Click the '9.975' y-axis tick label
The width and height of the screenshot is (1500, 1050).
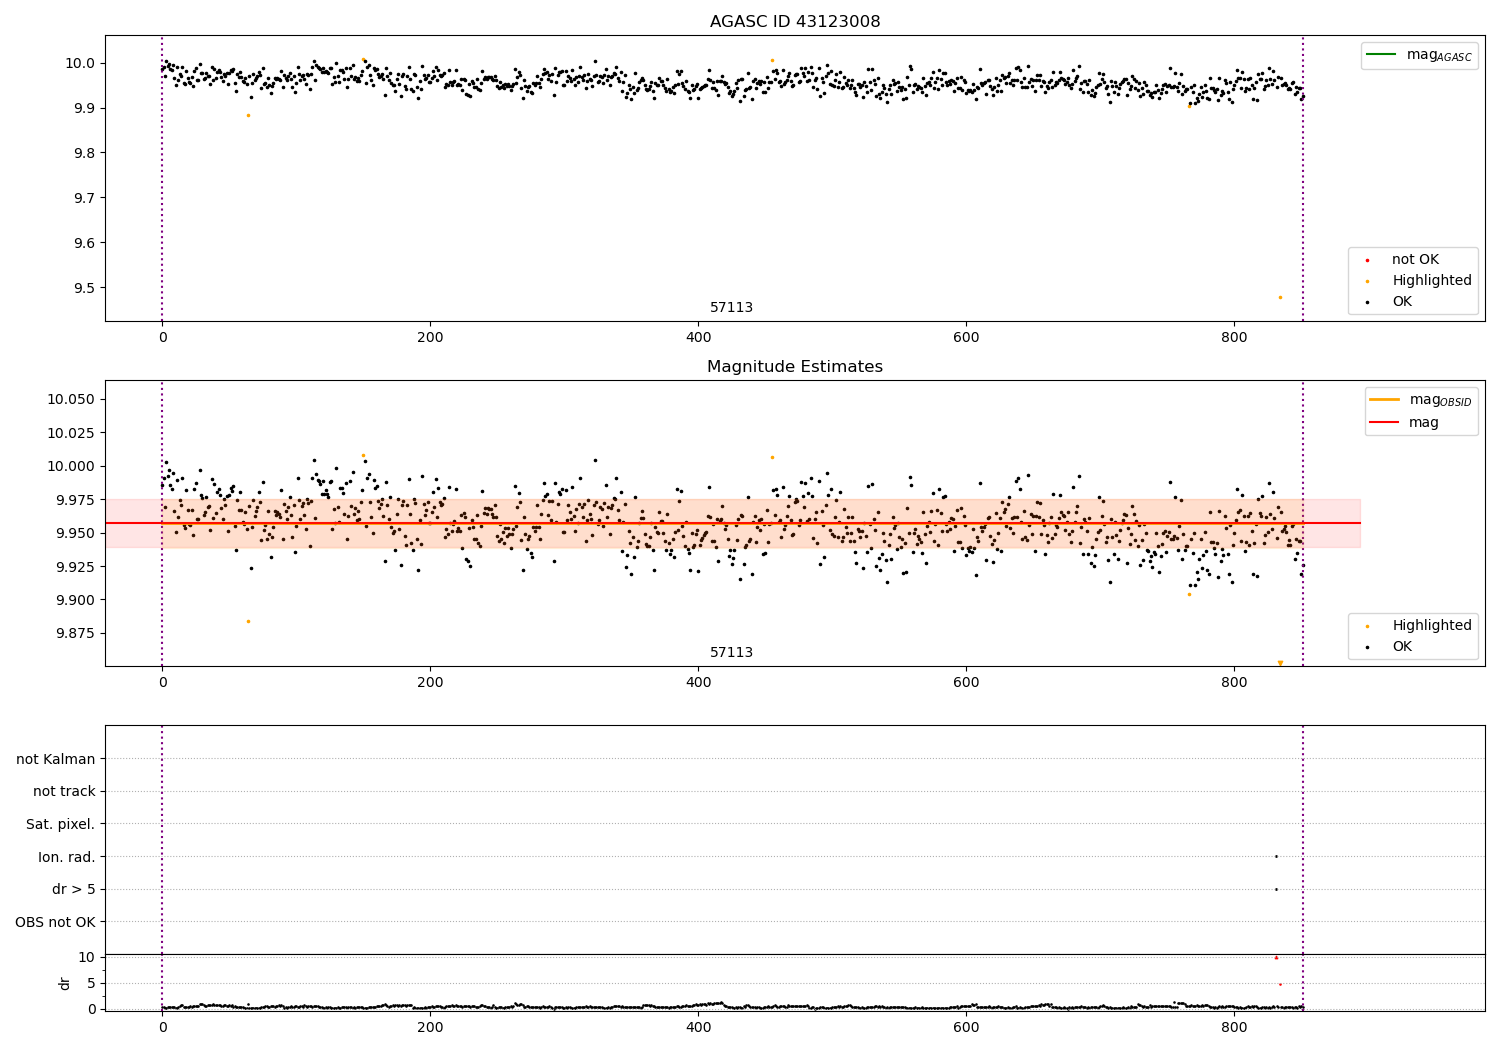click(x=75, y=500)
